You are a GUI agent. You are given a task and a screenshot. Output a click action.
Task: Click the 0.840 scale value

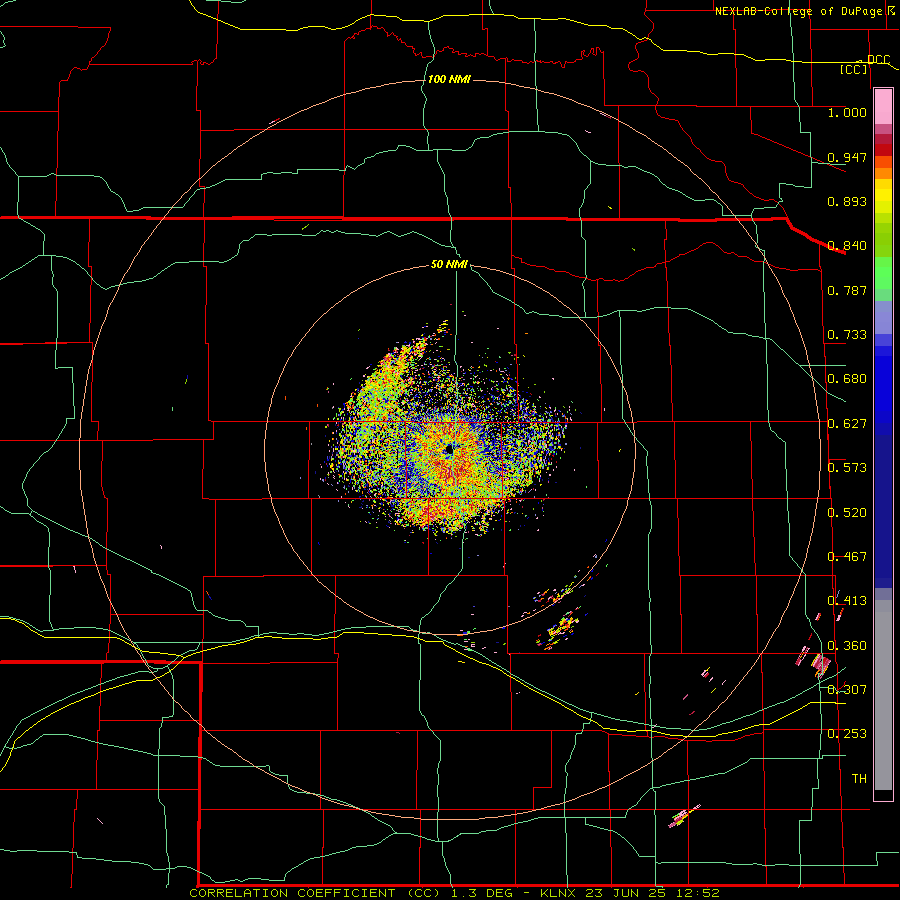click(x=847, y=246)
